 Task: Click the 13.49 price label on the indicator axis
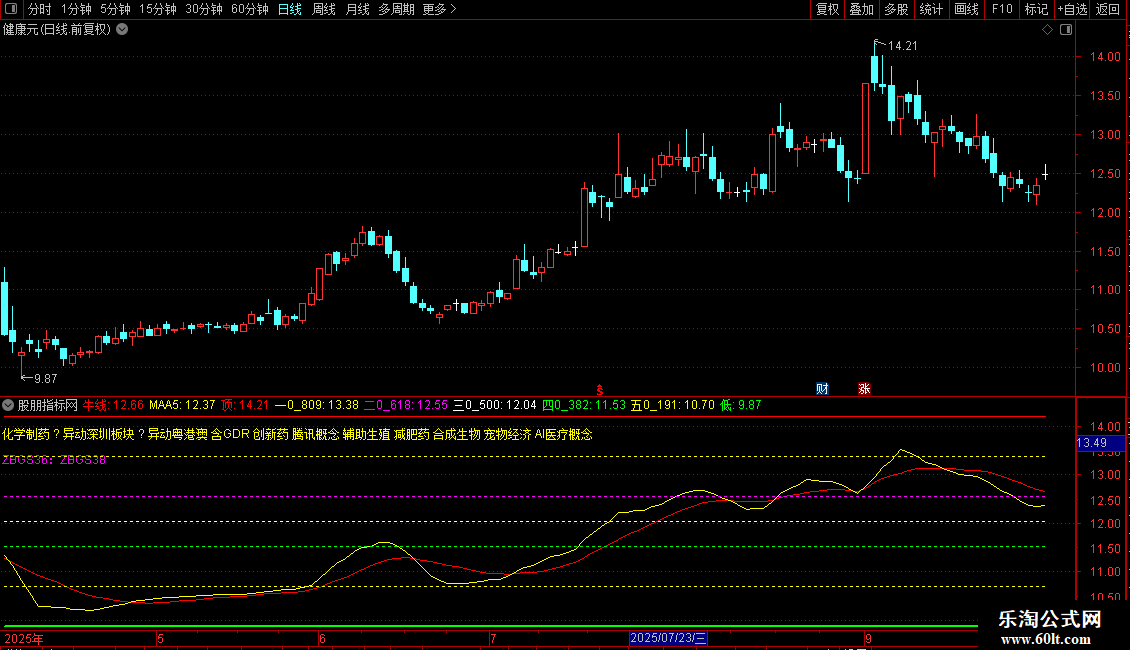[x=1091, y=443]
